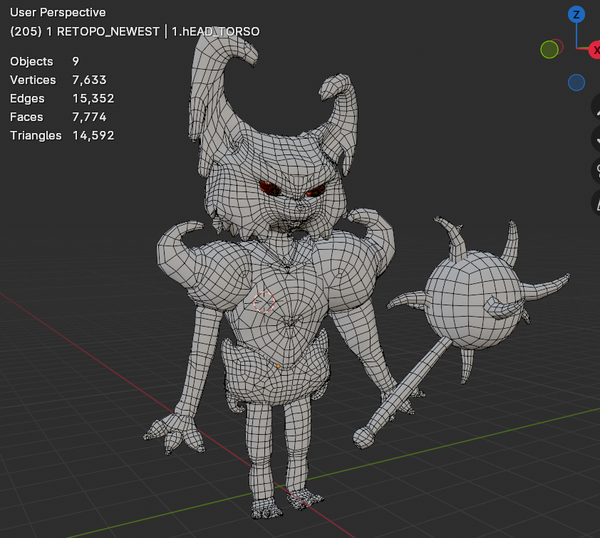The height and width of the screenshot is (538, 600).
Task: Click the zoom view navigation icon
Action: pos(595,113)
